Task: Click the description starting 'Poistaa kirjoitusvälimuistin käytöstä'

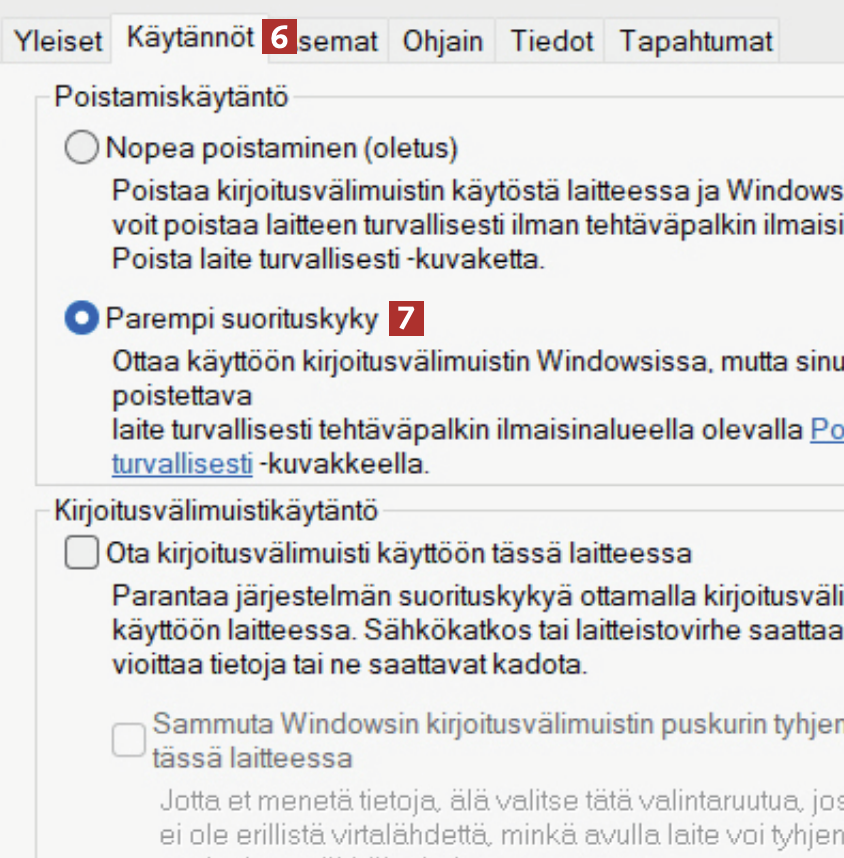Action: click(x=470, y=190)
